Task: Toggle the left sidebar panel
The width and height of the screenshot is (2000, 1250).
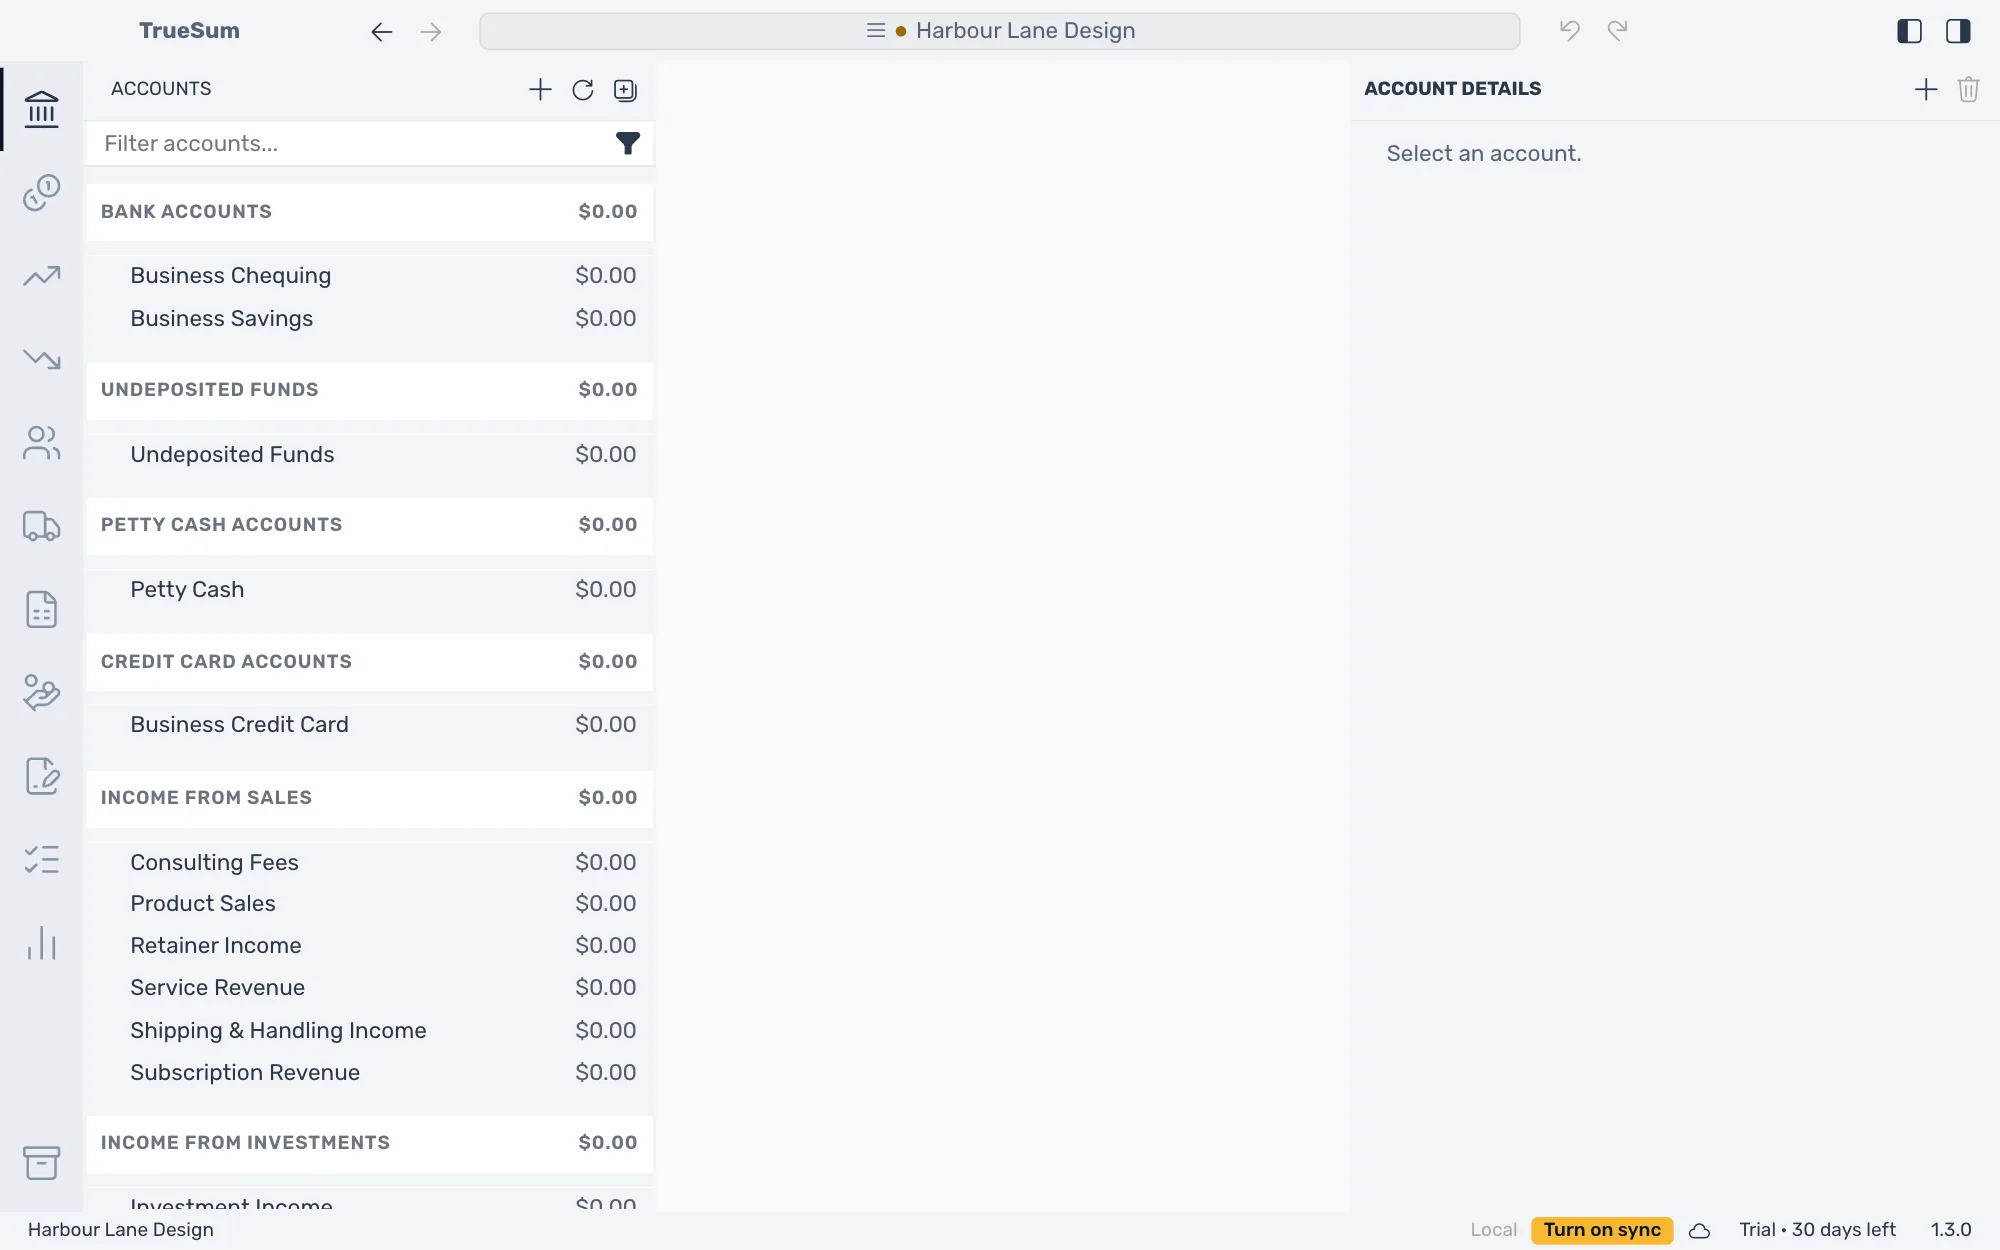Action: (x=1909, y=31)
